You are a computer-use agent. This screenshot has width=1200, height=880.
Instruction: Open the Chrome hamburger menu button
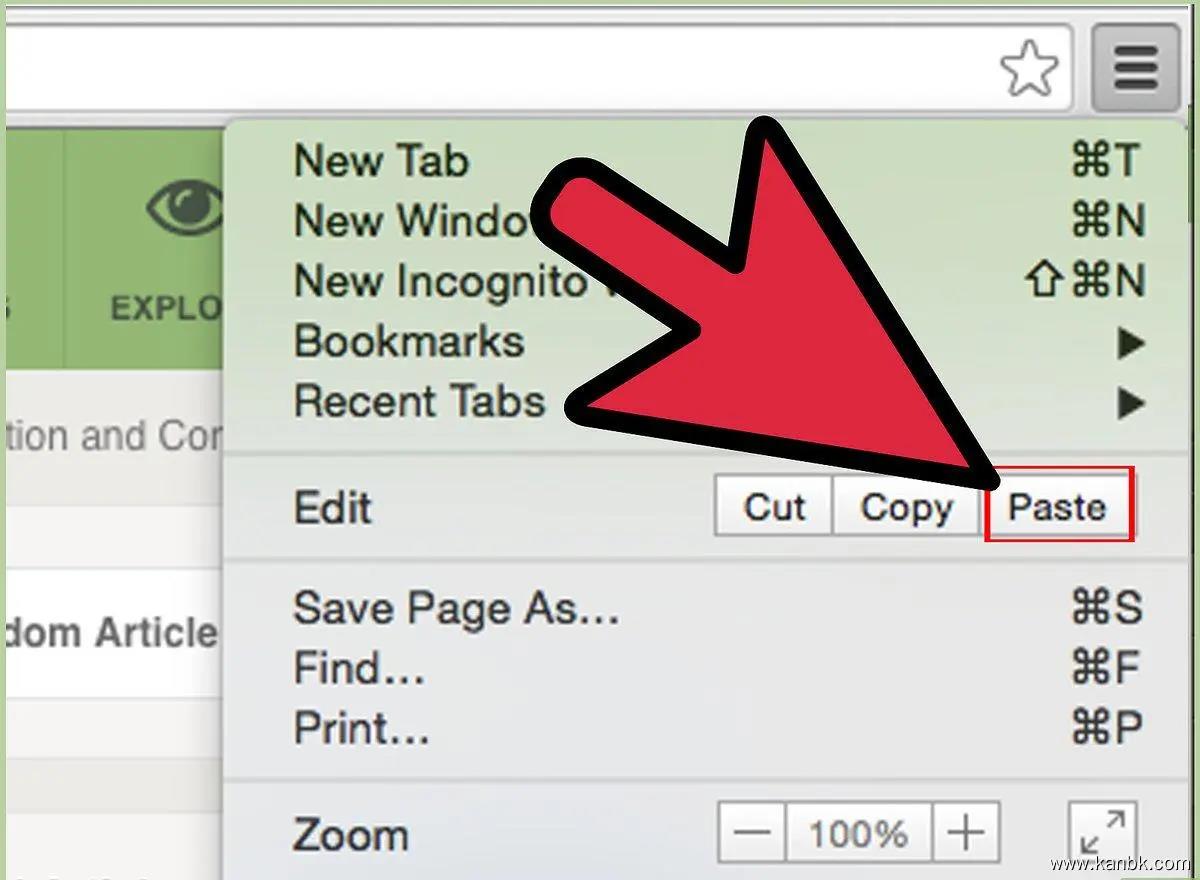[x=1135, y=68]
